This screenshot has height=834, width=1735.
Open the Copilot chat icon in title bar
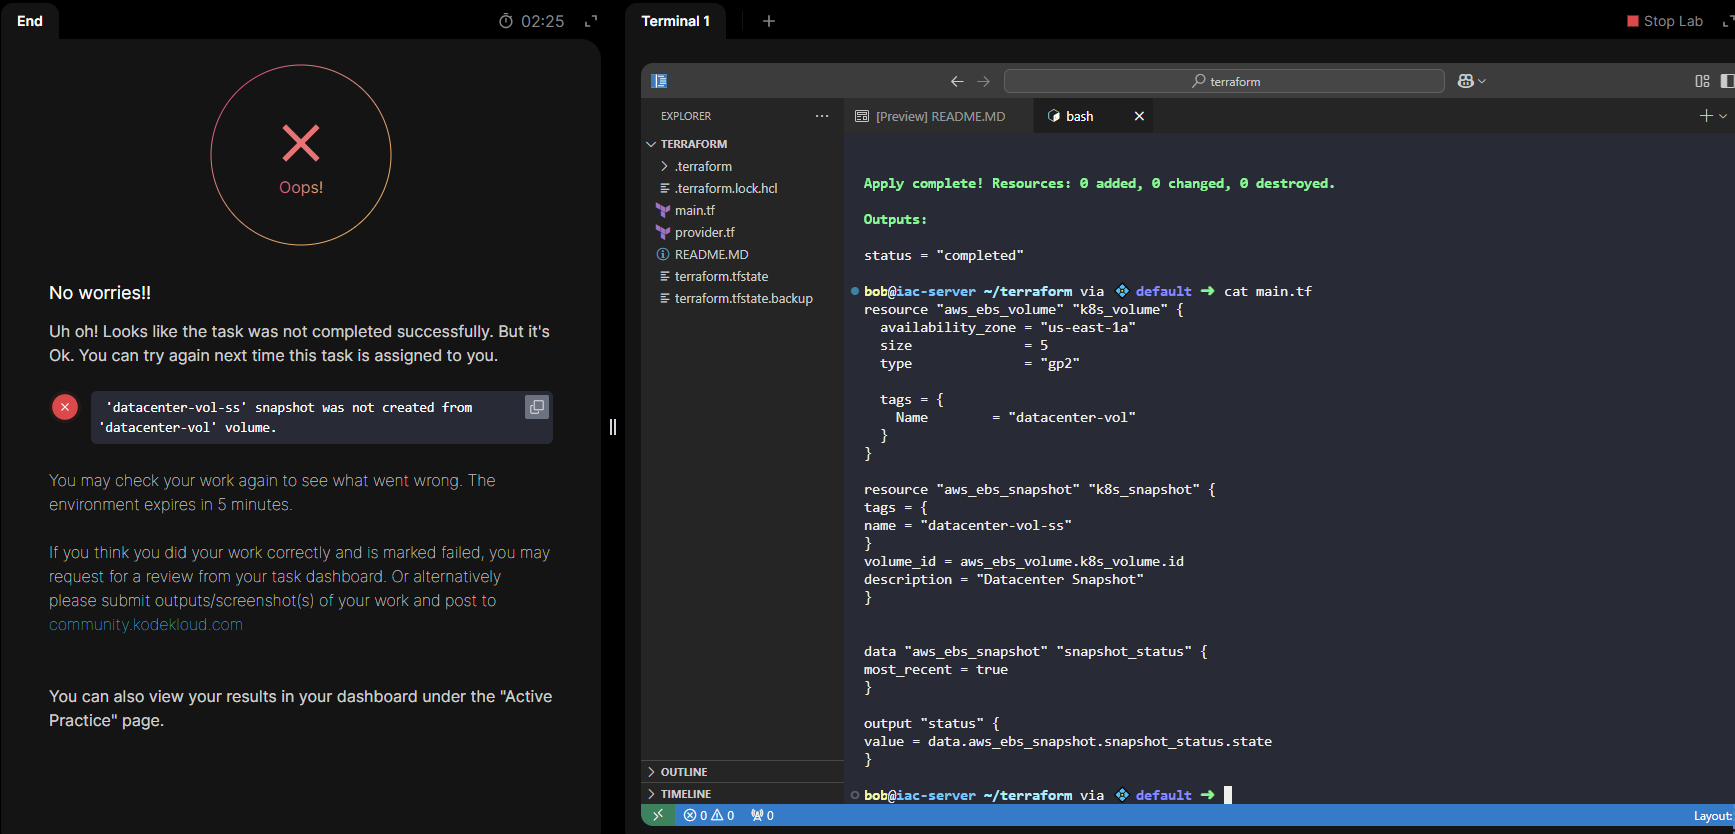[1466, 81]
